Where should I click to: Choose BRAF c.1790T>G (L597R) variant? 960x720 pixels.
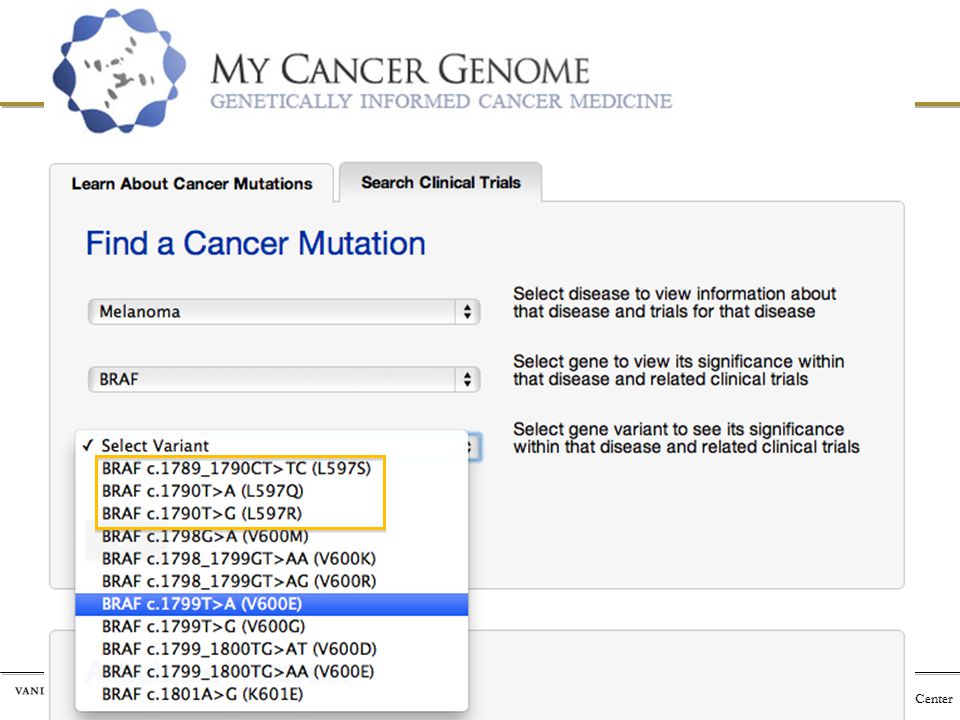pyautogui.click(x=272, y=514)
